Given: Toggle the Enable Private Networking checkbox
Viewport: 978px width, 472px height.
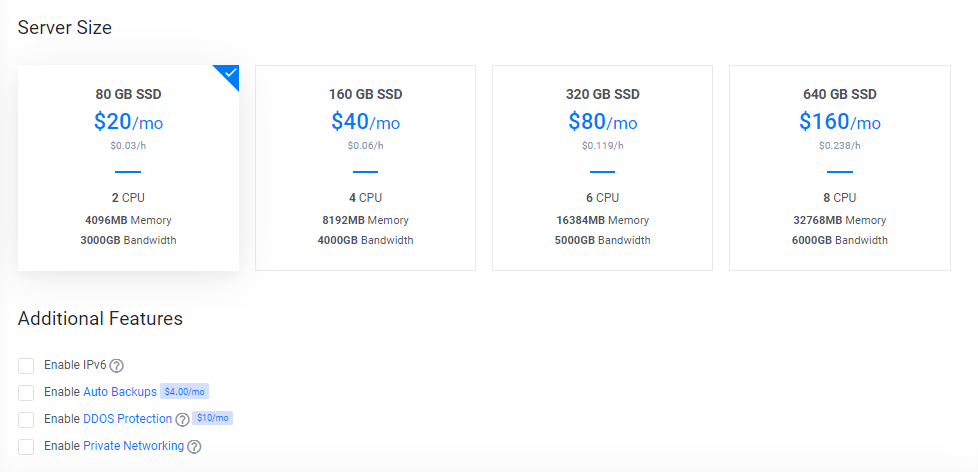Looking at the screenshot, I should point(26,446).
